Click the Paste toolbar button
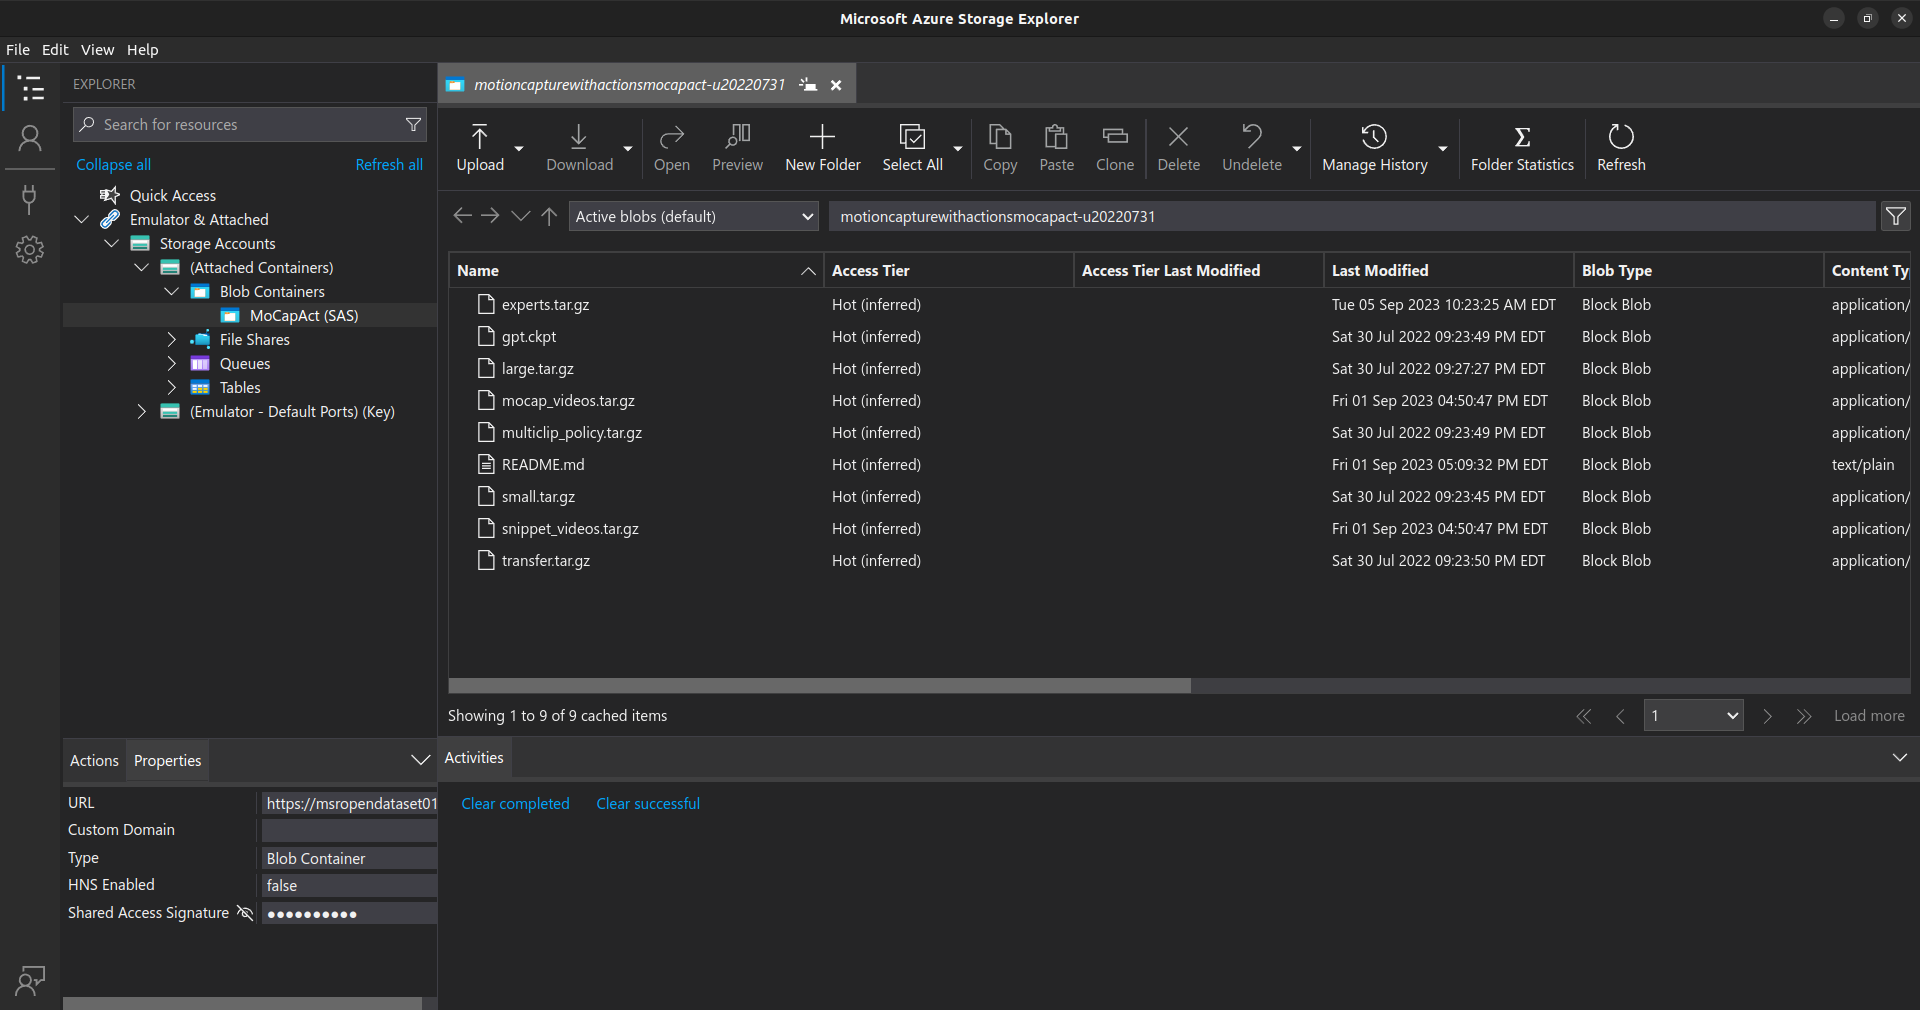Image resolution: width=1920 pixels, height=1010 pixels. 1056,148
